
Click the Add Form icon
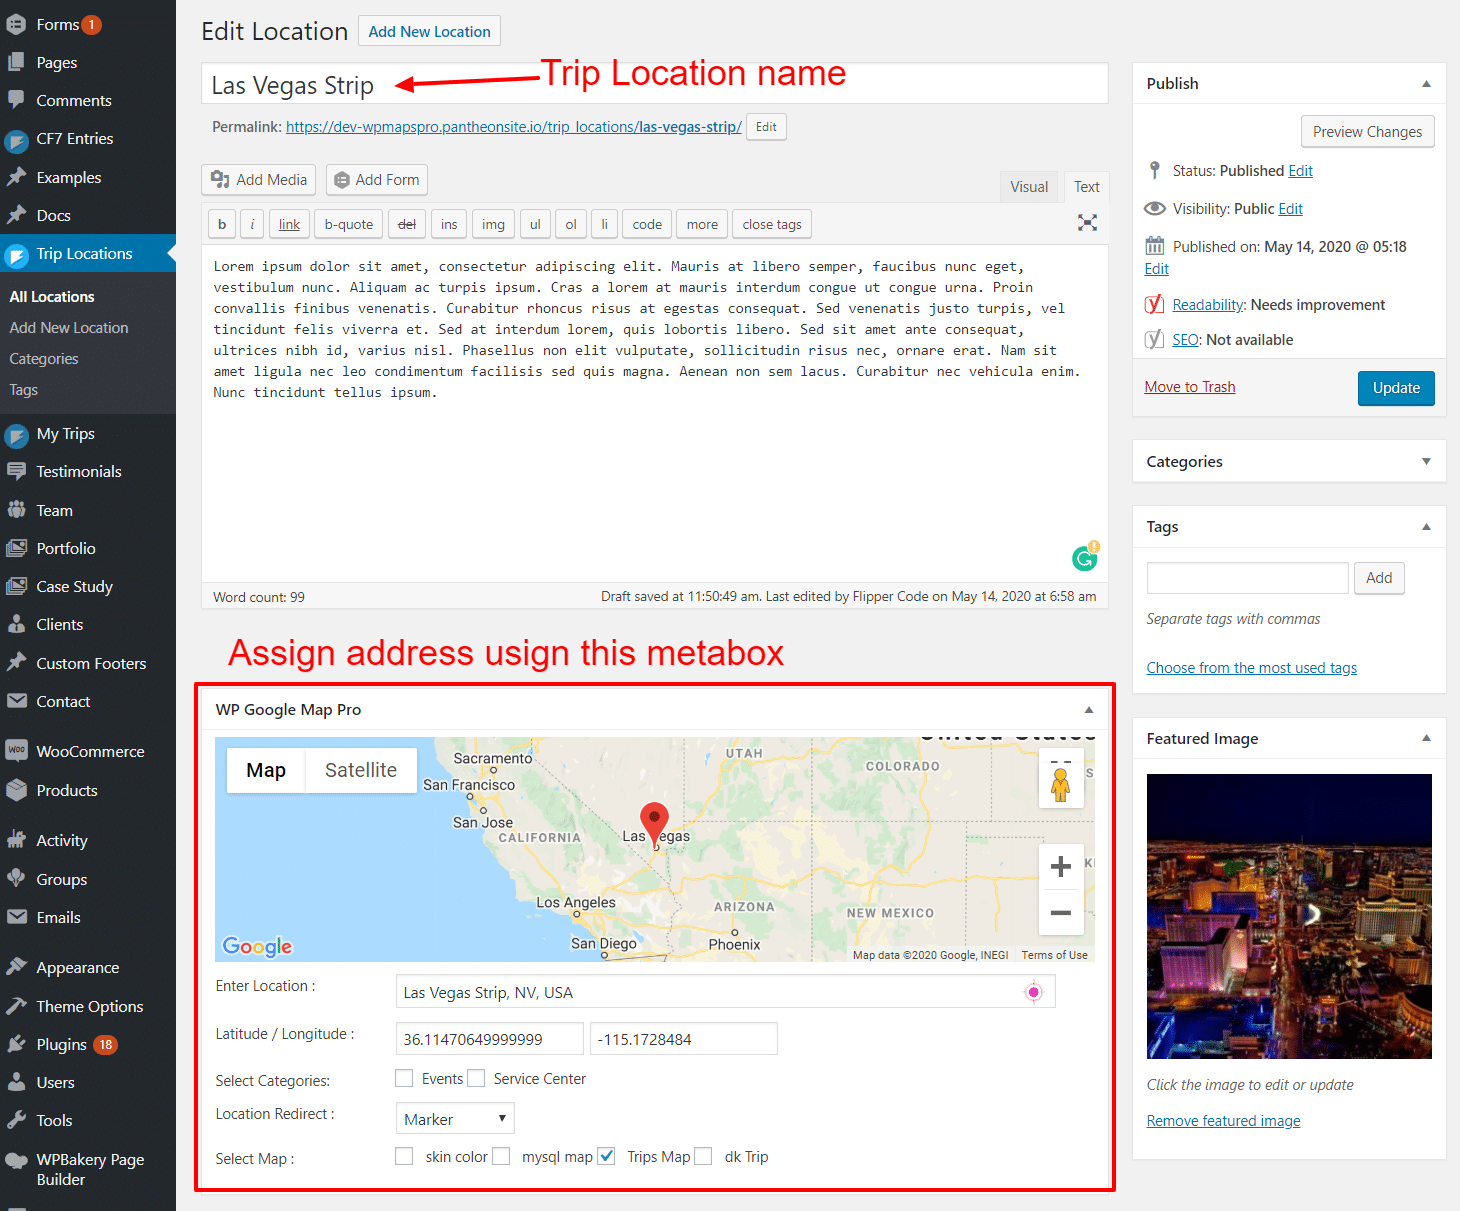coord(341,179)
